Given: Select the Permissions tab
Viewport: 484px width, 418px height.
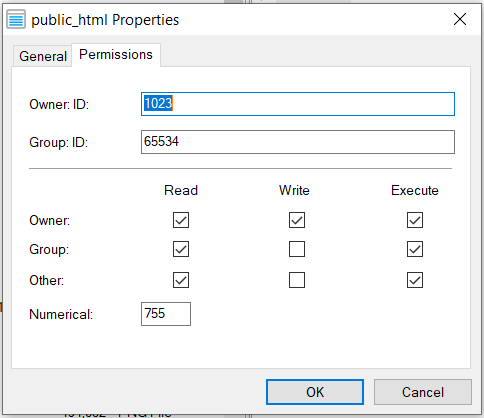Looking at the screenshot, I should point(116,55).
